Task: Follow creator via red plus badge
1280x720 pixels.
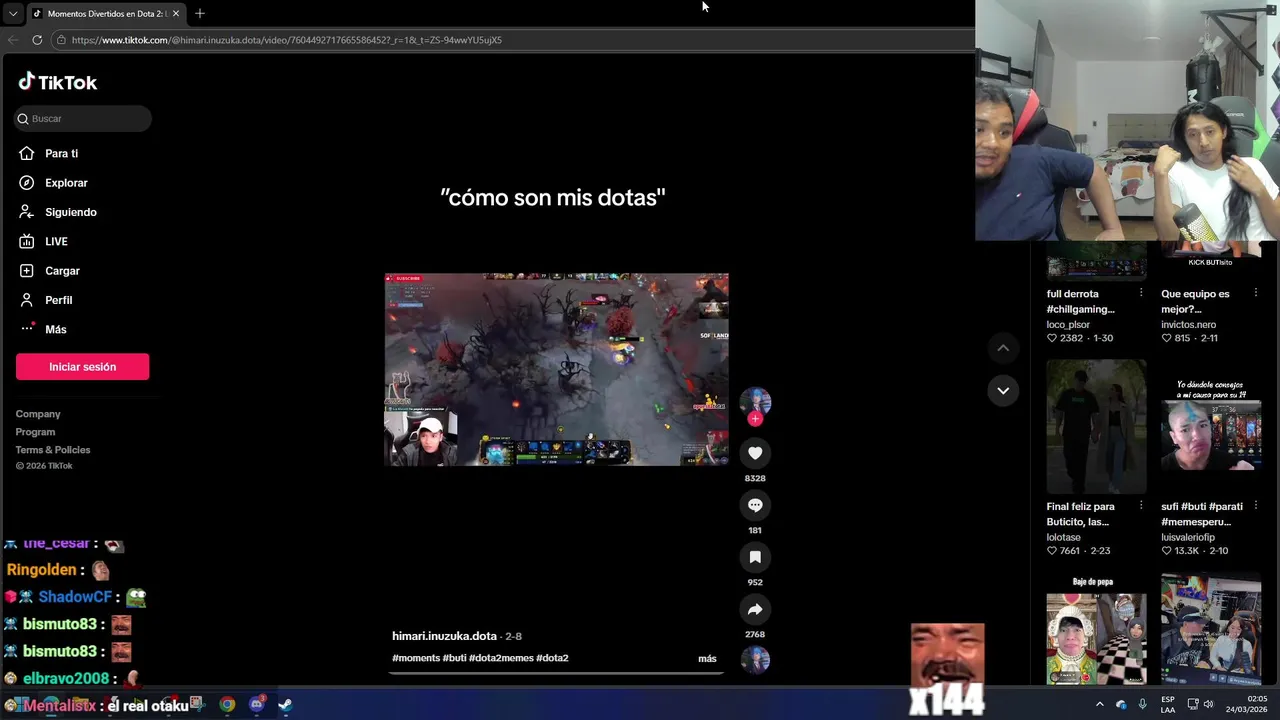Action: point(755,419)
